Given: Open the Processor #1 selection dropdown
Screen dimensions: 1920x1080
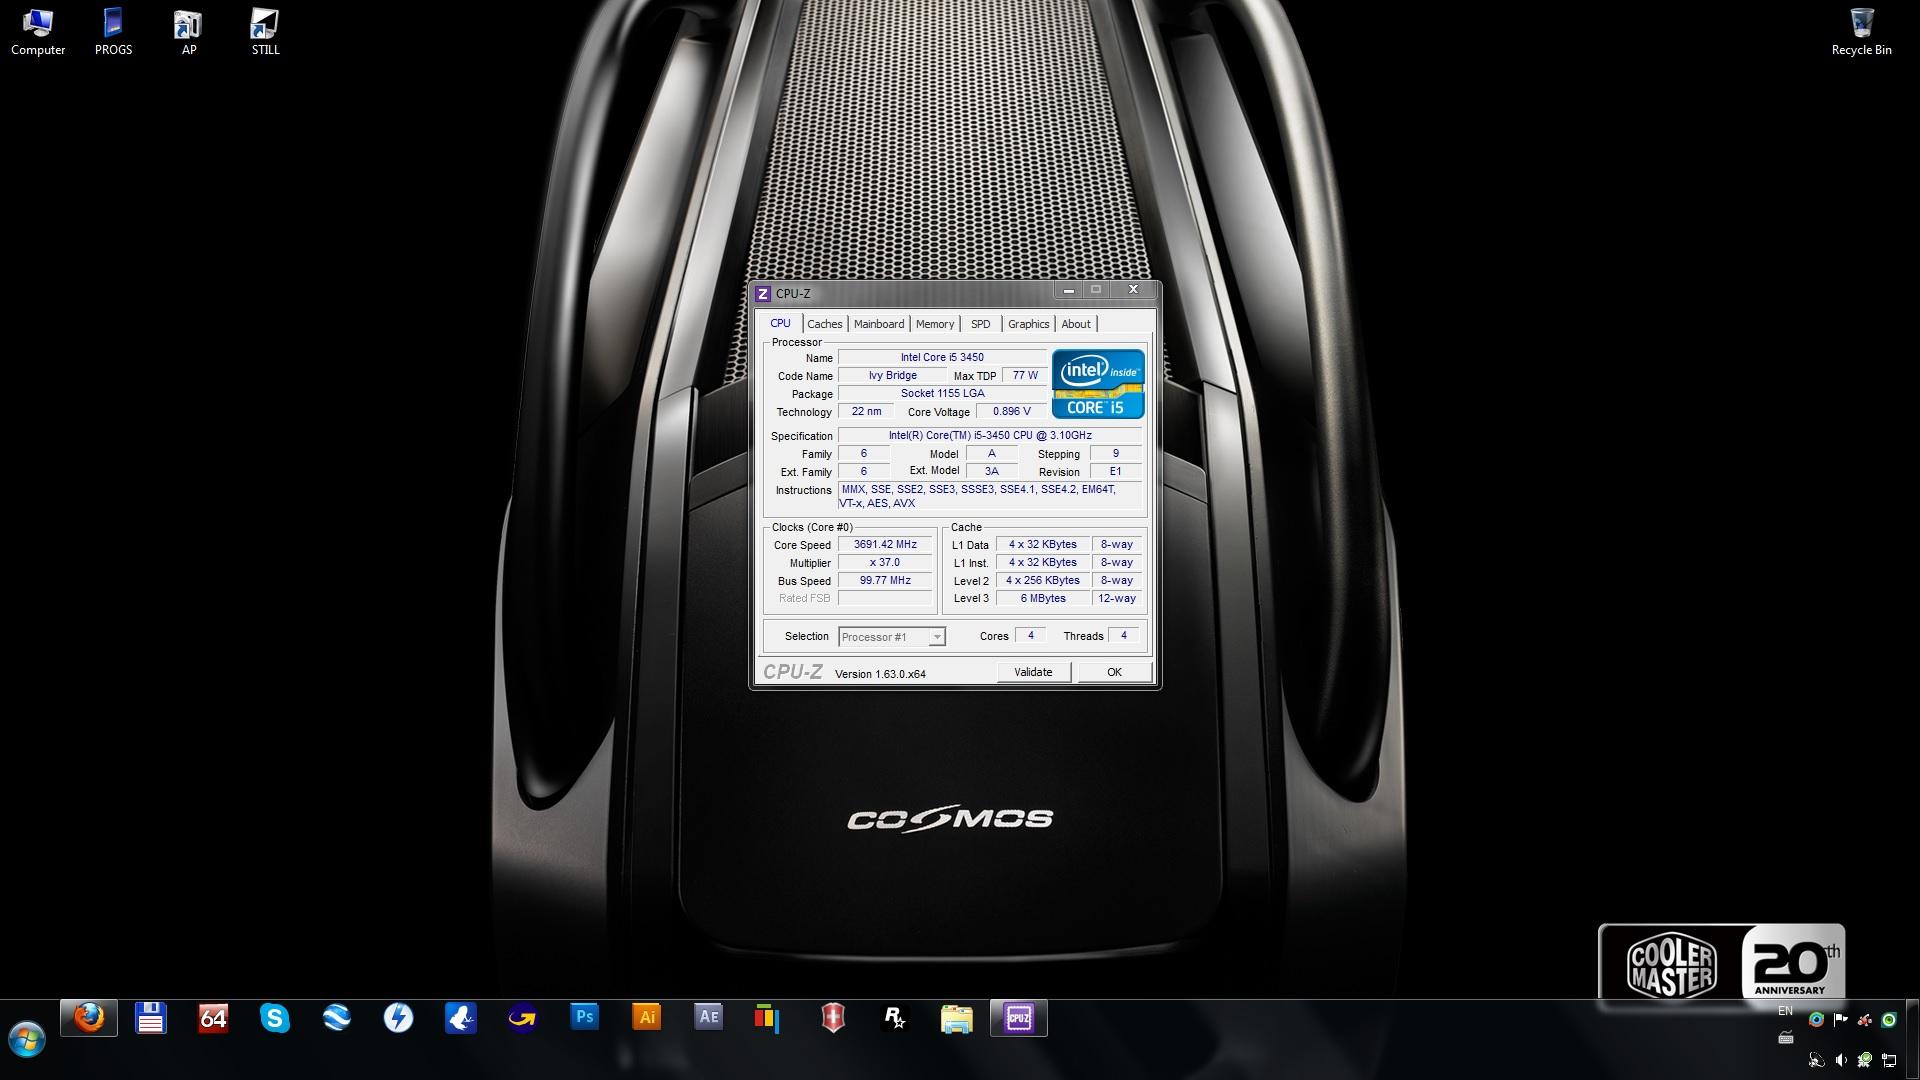Looking at the screenshot, I should [891, 637].
